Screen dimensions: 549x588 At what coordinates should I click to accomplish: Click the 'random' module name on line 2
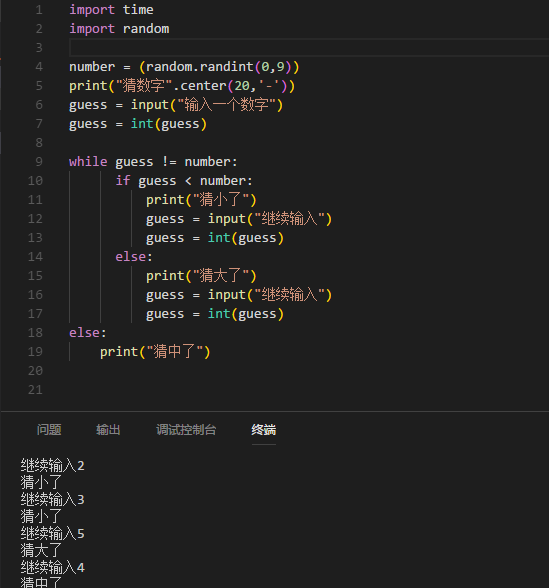coord(146,29)
